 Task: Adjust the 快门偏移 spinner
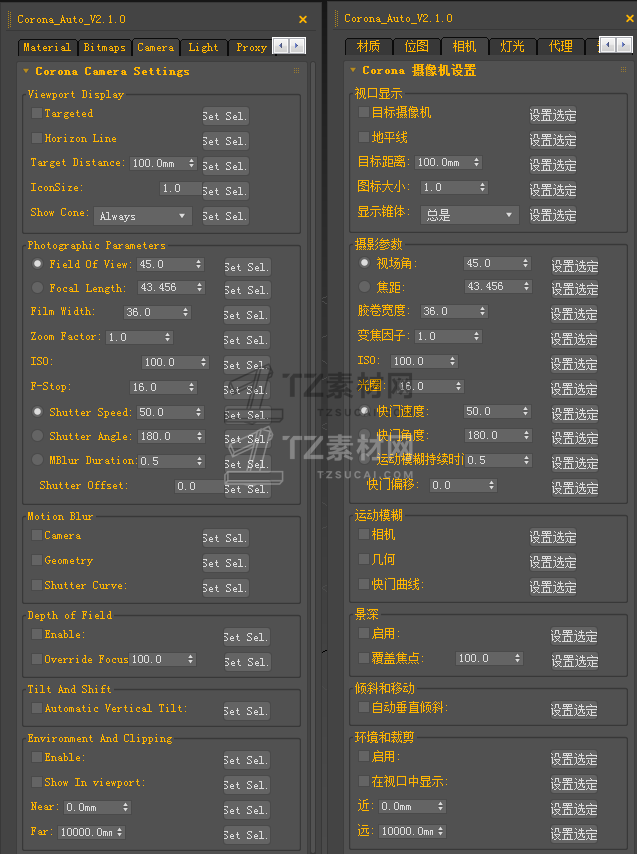point(492,485)
